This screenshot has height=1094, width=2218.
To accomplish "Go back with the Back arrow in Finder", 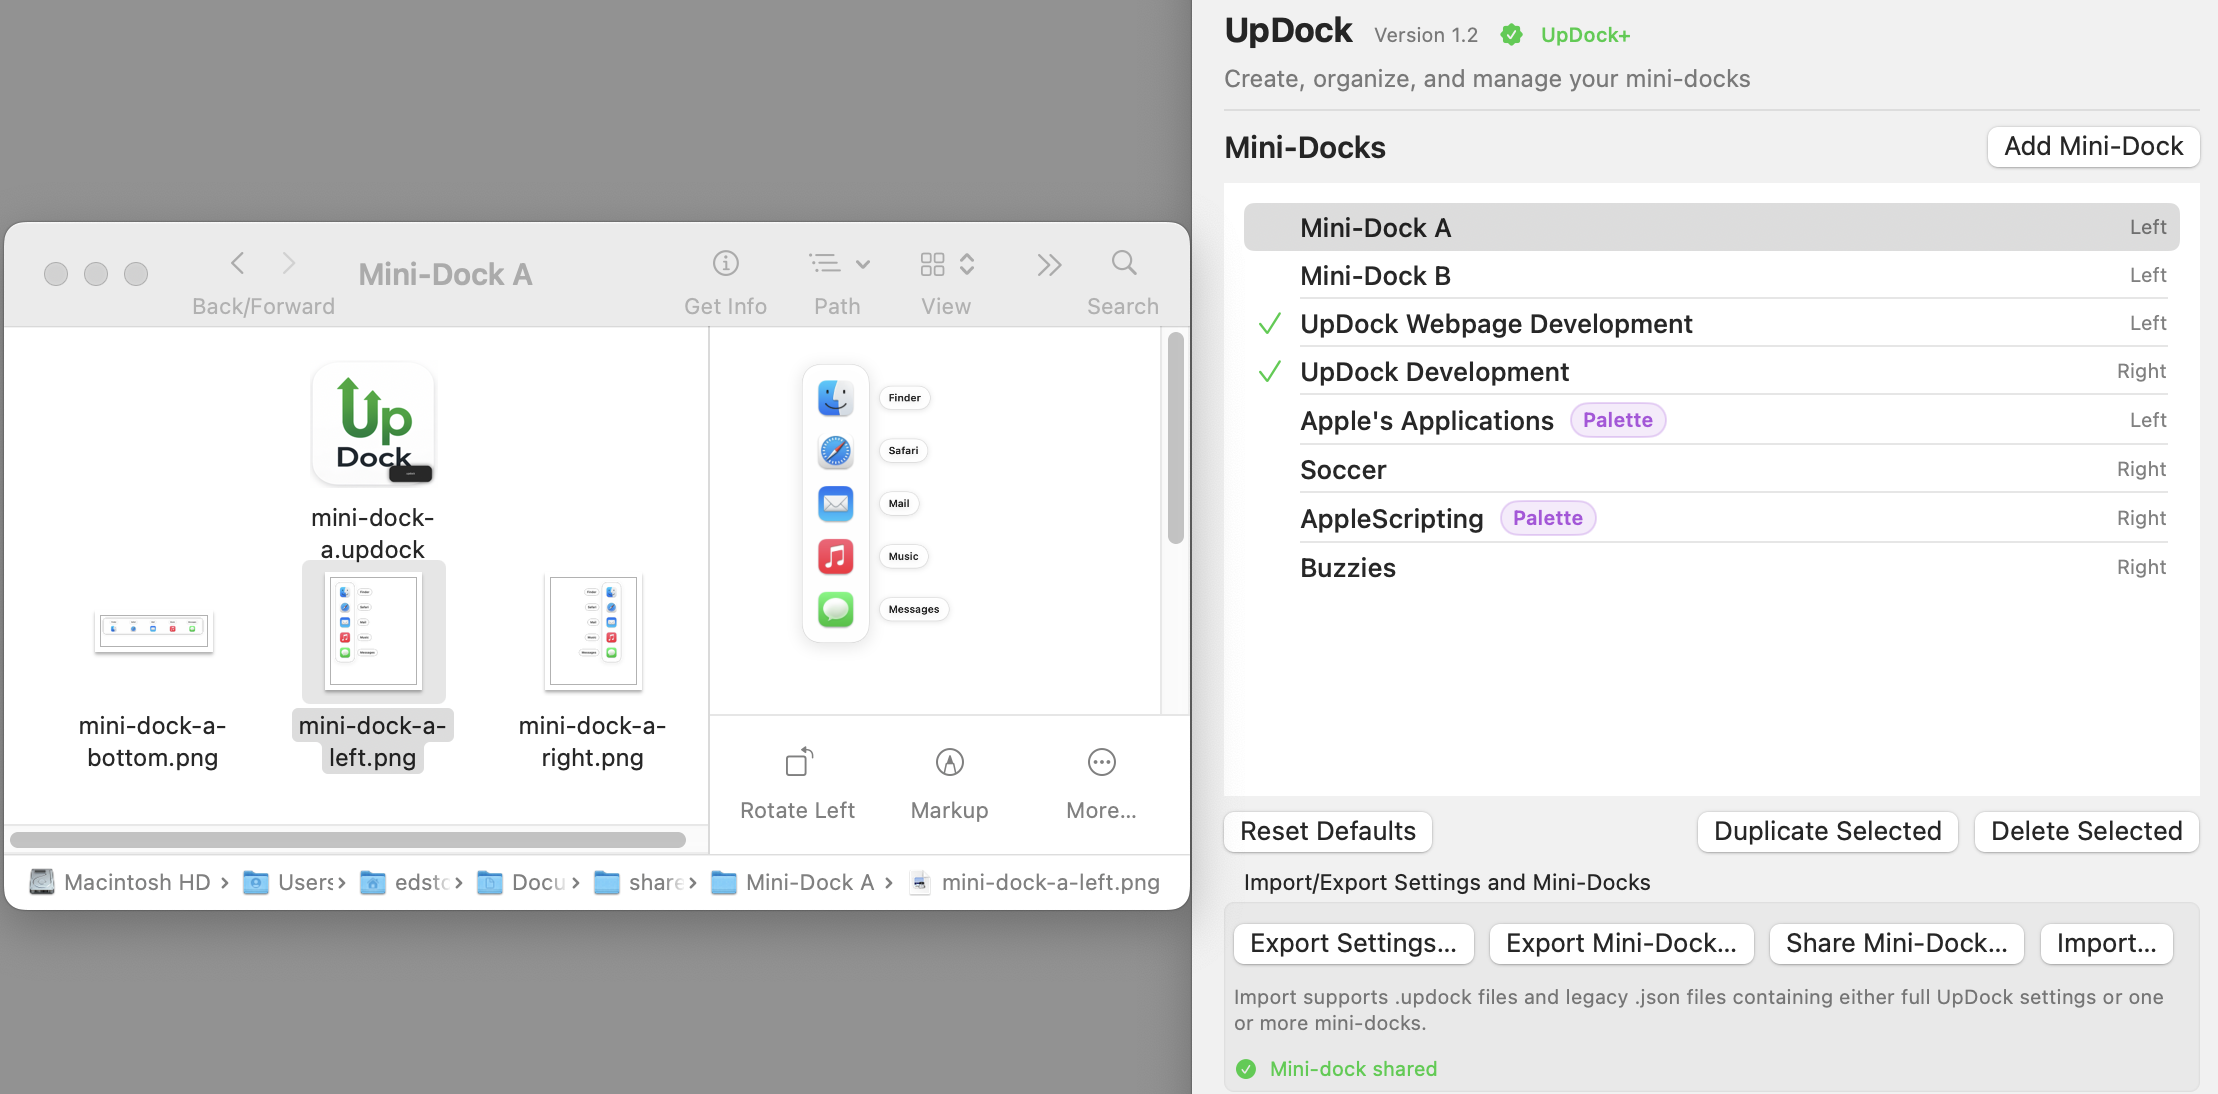I will pyautogui.click(x=237, y=263).
